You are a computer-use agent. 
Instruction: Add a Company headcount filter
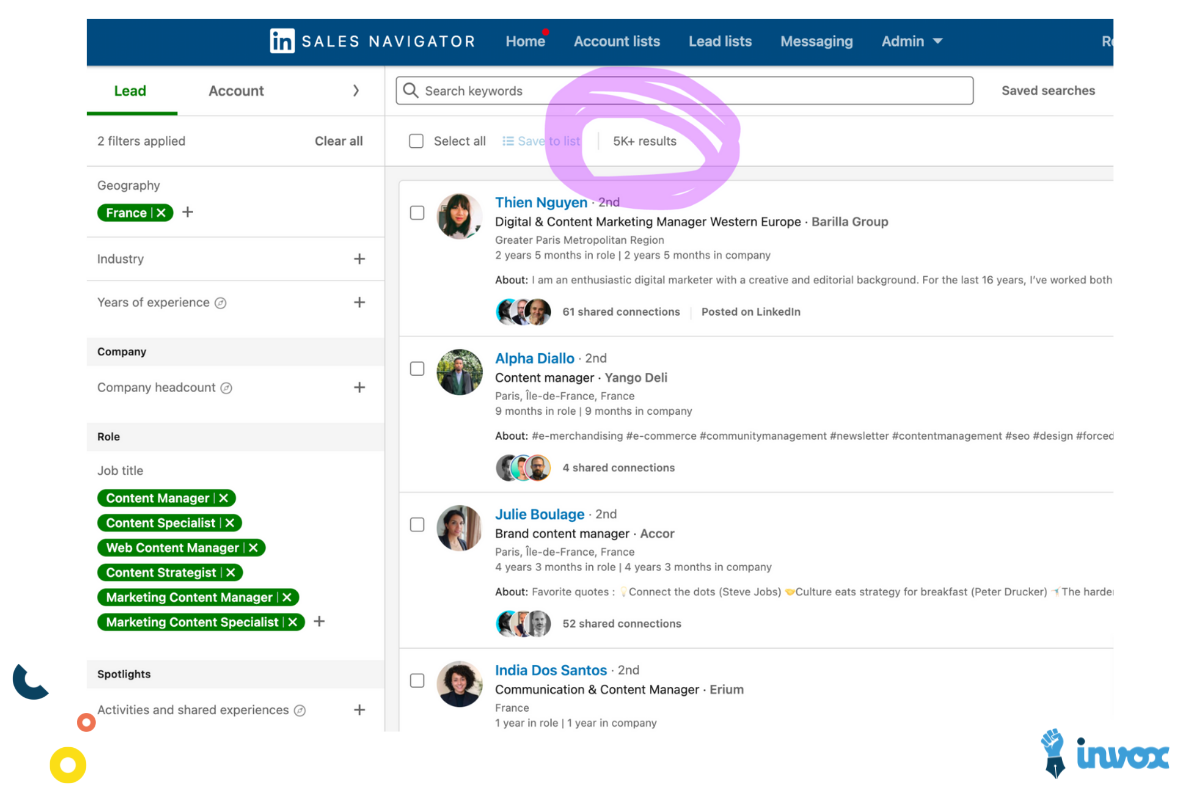pos(359,387)
